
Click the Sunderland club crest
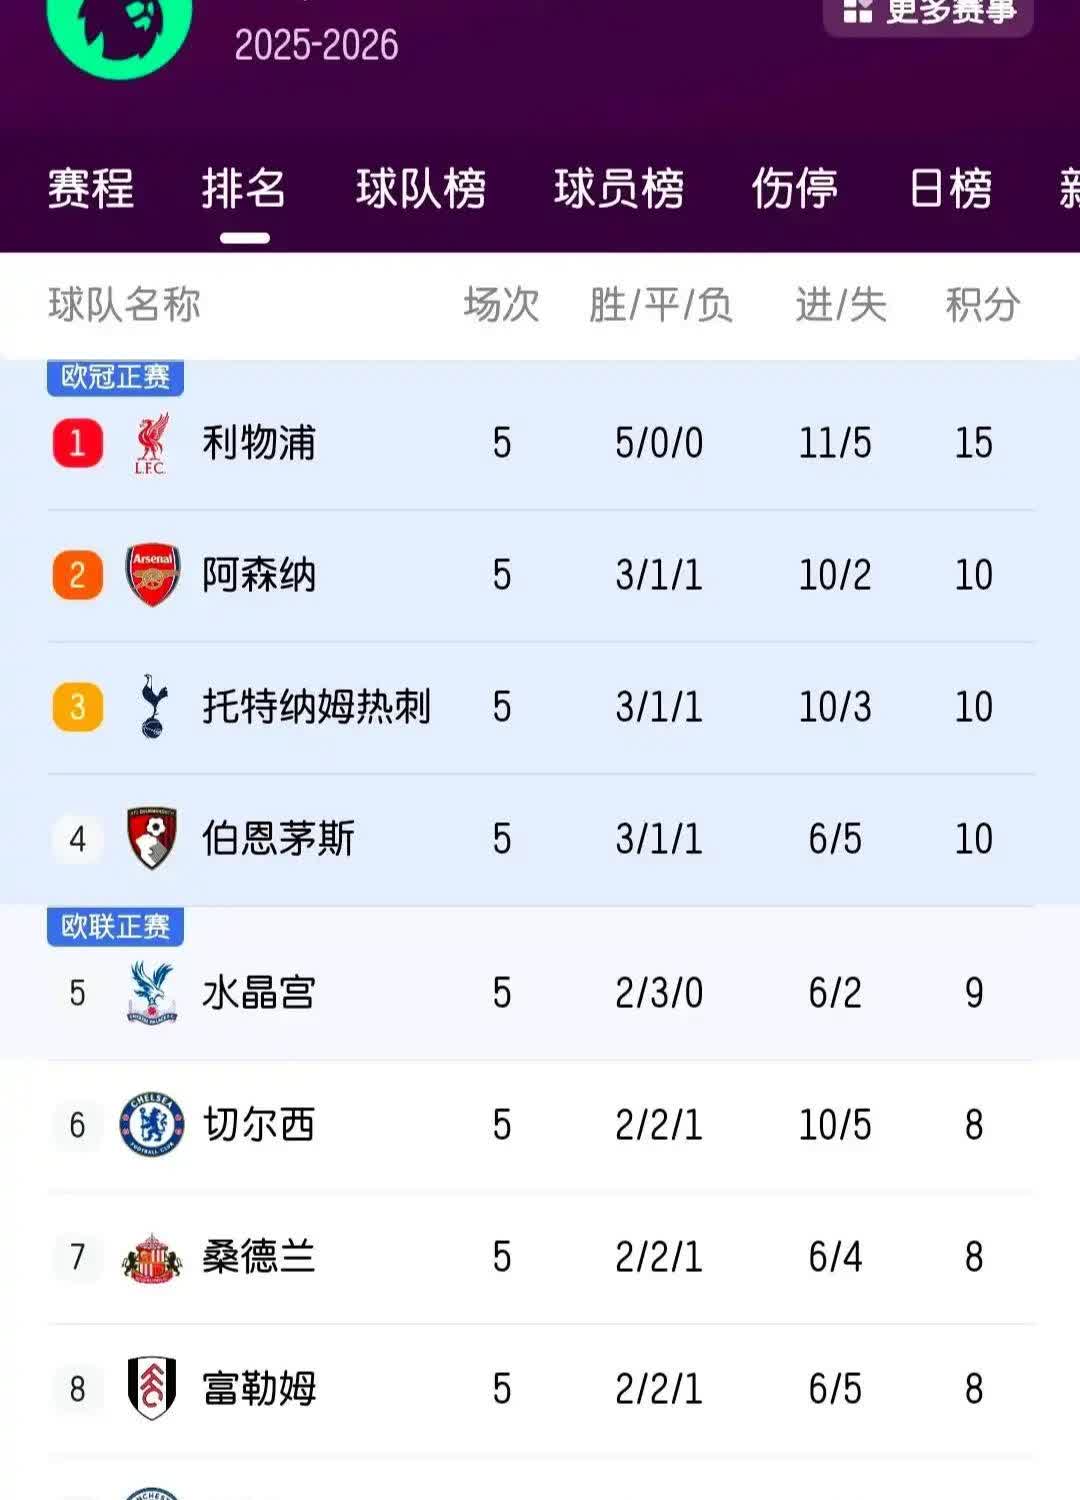152,1257
